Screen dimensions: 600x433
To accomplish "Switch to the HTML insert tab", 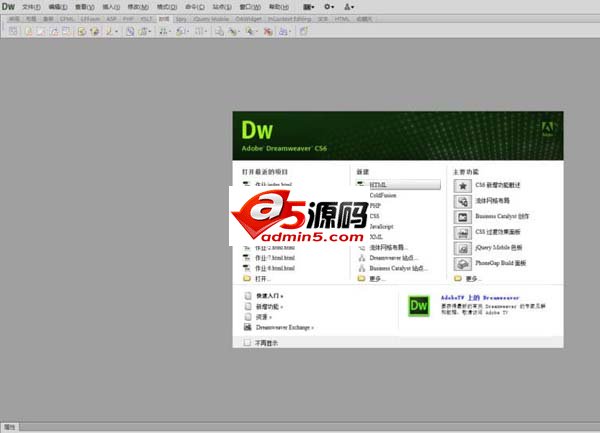I will point(342,19).
